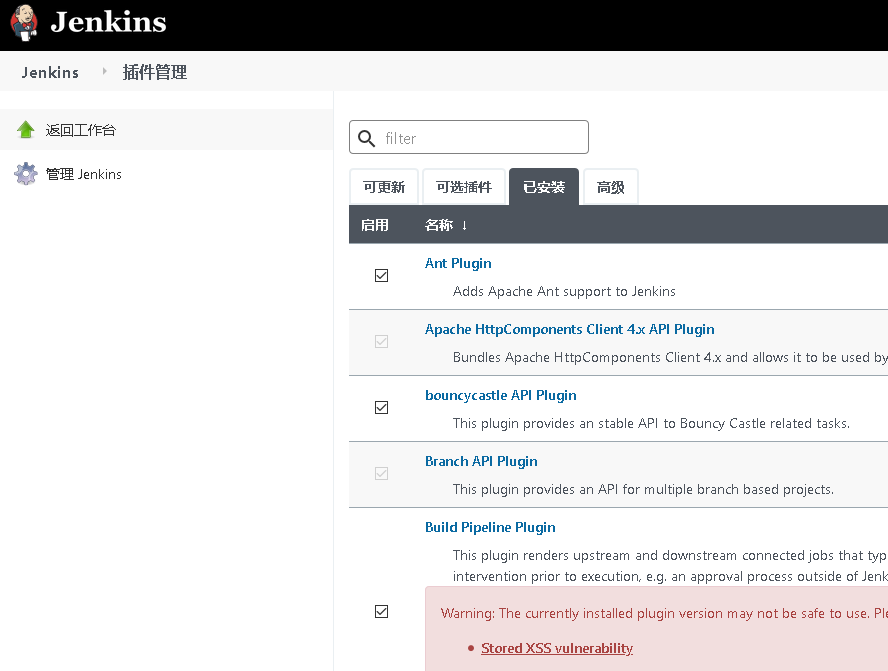Viewport: 888px width, 671px height.
Task: Open Stored XSS vulnerability warning link
Action: (557, 648)
